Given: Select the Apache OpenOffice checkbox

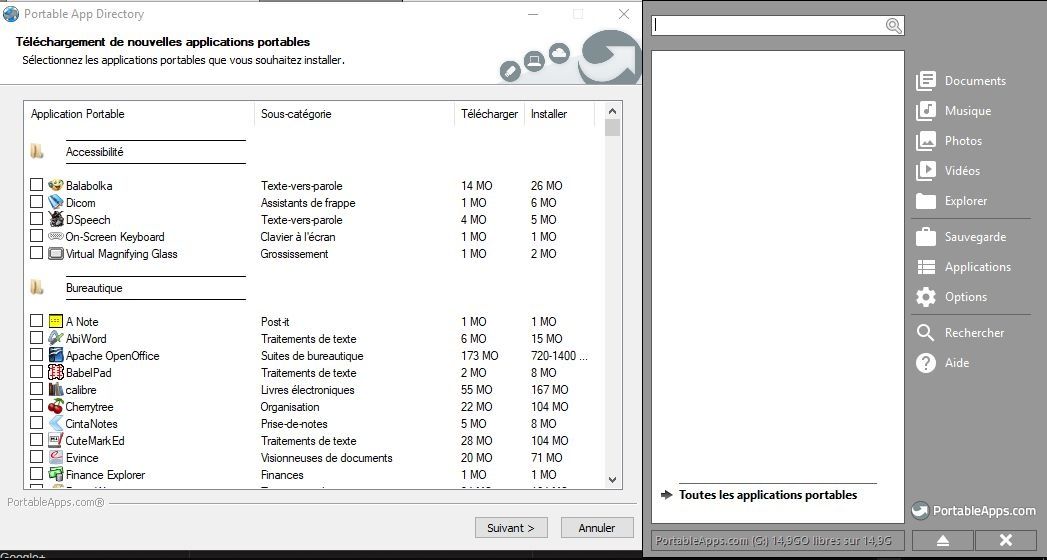Looking at the screenshot, I should (36, 355).
